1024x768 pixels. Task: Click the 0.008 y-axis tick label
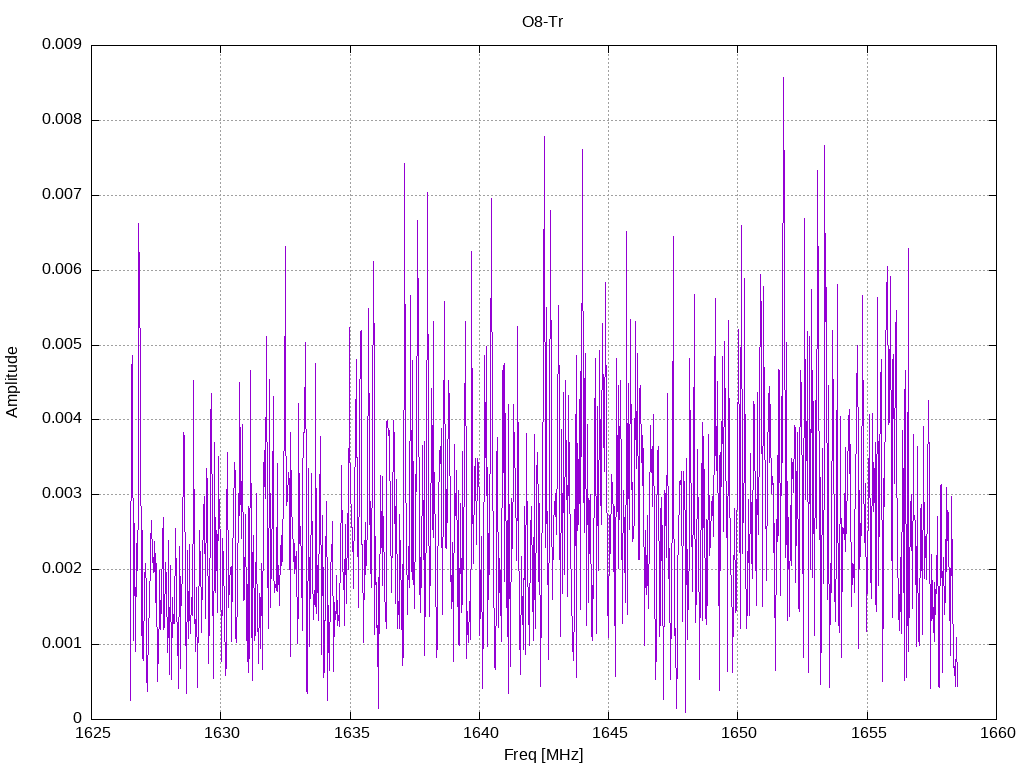click(x=62, y=120)
